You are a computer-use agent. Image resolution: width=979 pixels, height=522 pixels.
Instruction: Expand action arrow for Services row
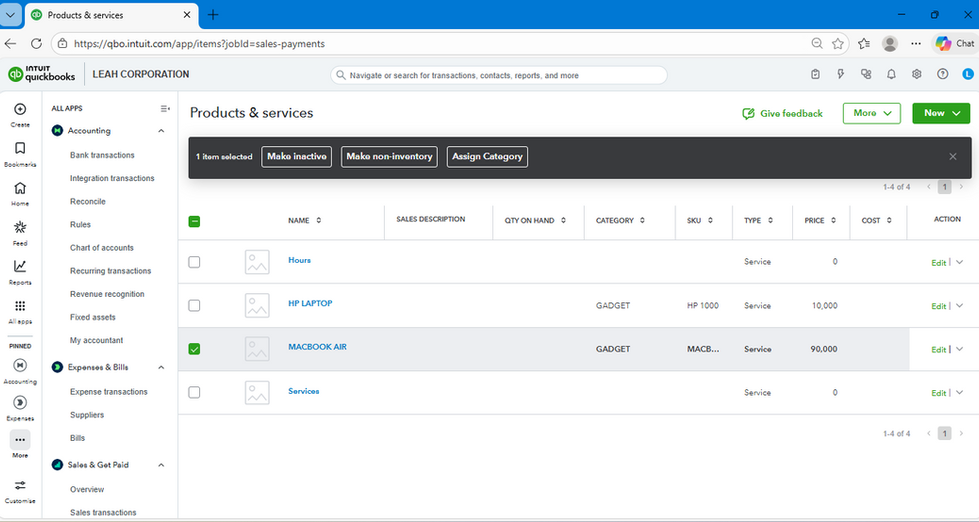coord(960,393)
